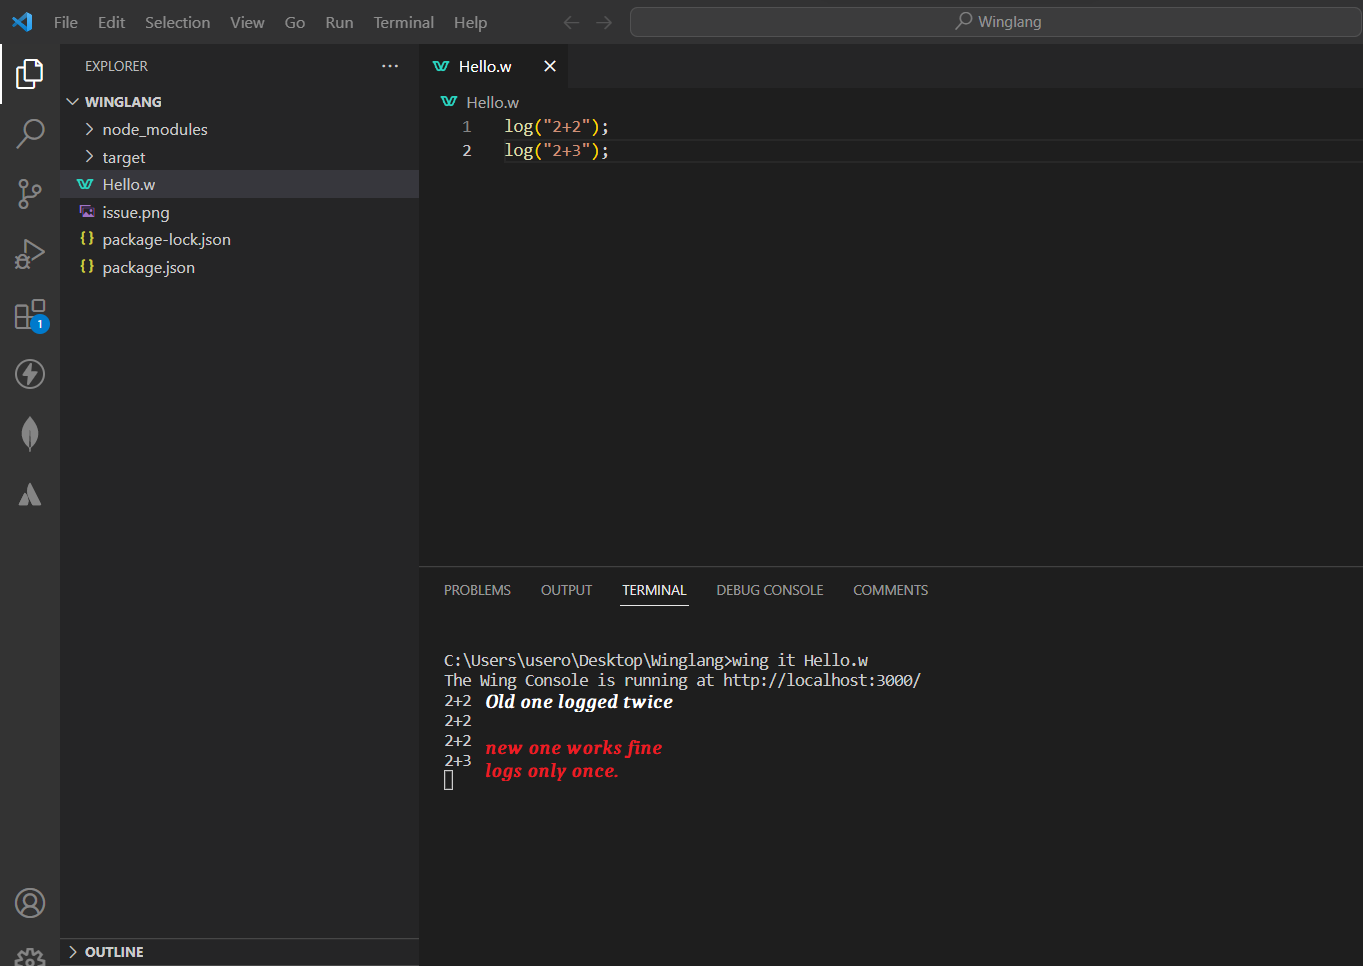Screen dimensions: 1363x966
Task: Expand the node_modules folder
Action: [87, 129]
